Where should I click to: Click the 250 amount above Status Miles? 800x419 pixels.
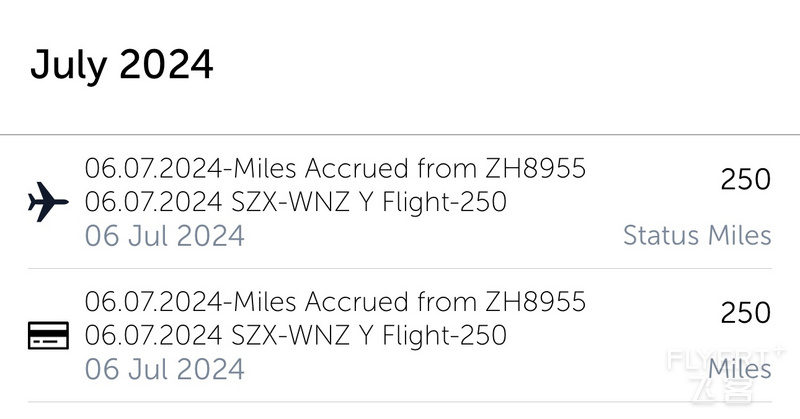(x=745, y=179)
